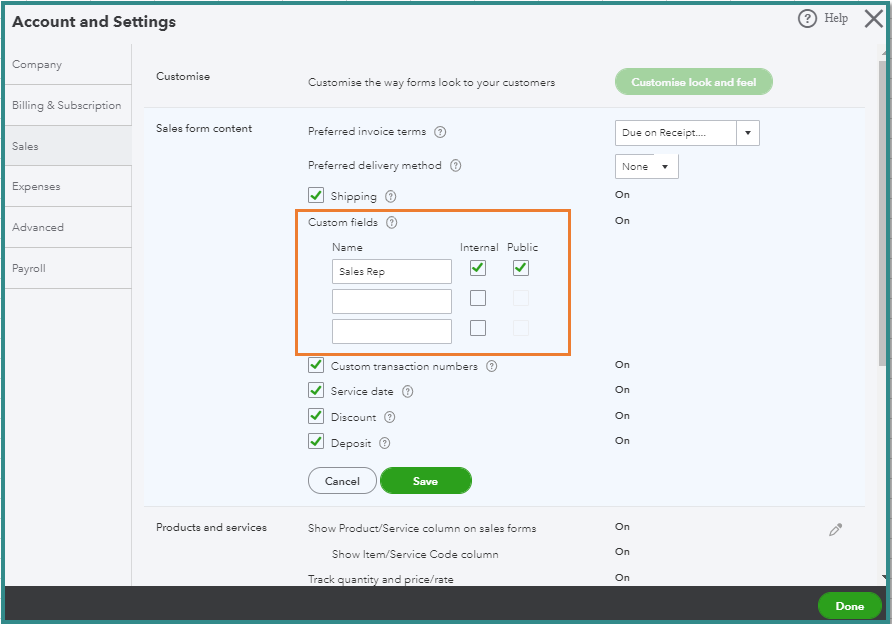Click the Help question mark icon
892x624 pixels.
[x=807, y=19]
